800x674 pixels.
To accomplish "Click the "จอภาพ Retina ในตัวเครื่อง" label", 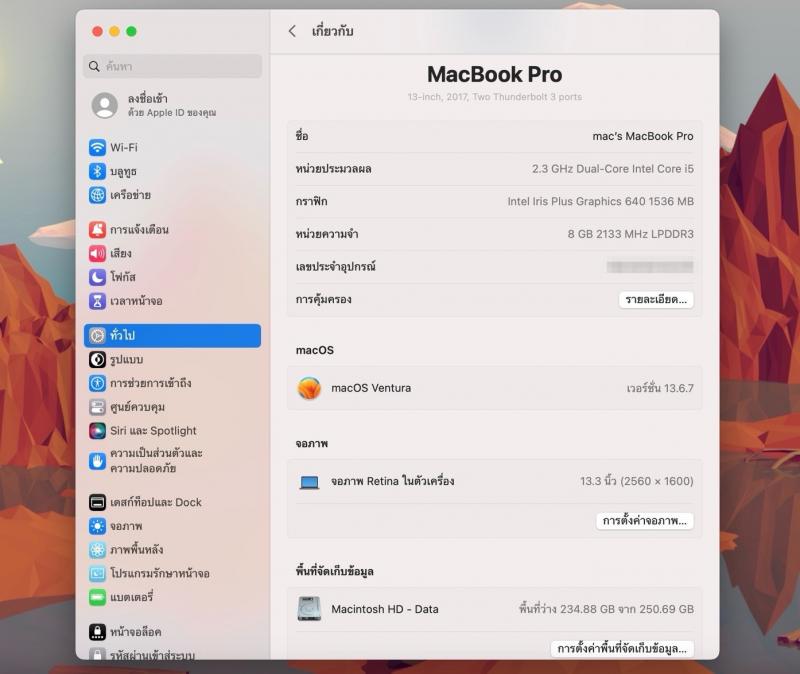I will coord(392,481).
